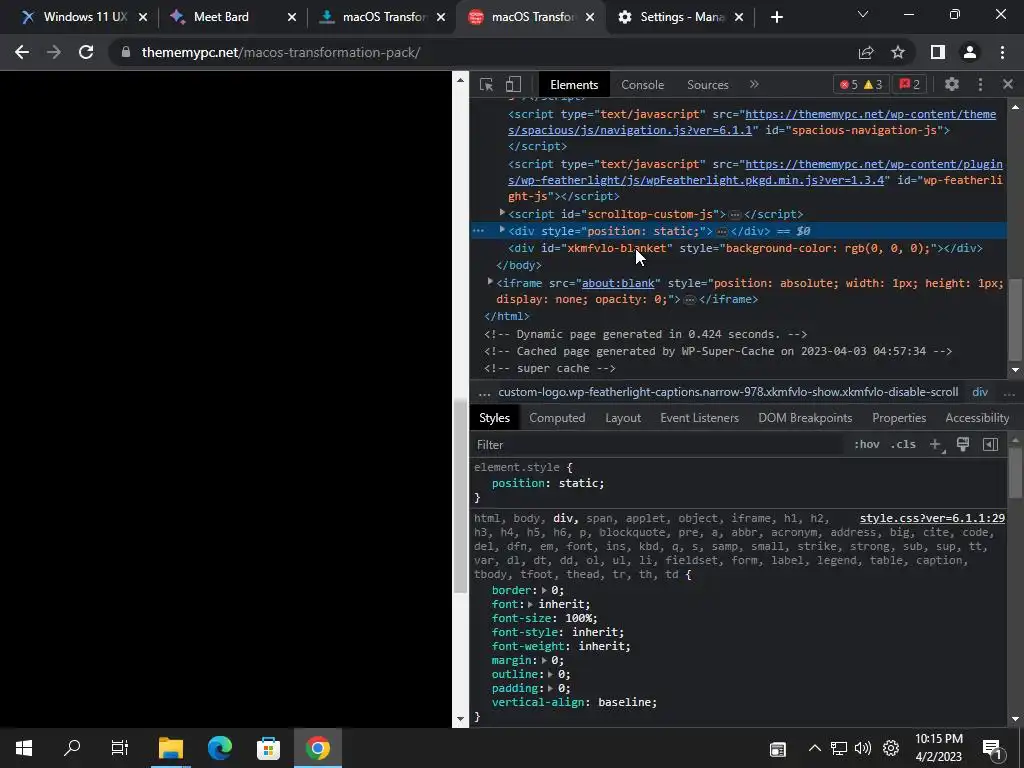
Task: Toggle the .cls classes panel
Action: [x=903, y=445]
